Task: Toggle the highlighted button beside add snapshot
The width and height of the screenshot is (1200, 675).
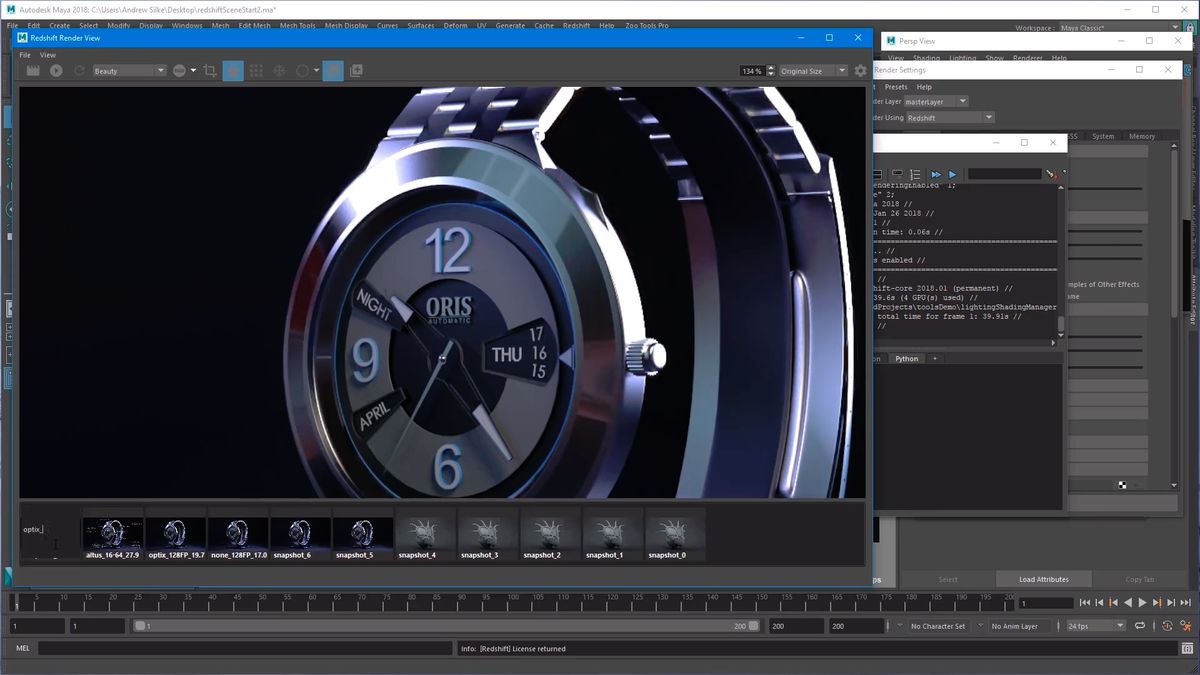Action: point(333,71)
